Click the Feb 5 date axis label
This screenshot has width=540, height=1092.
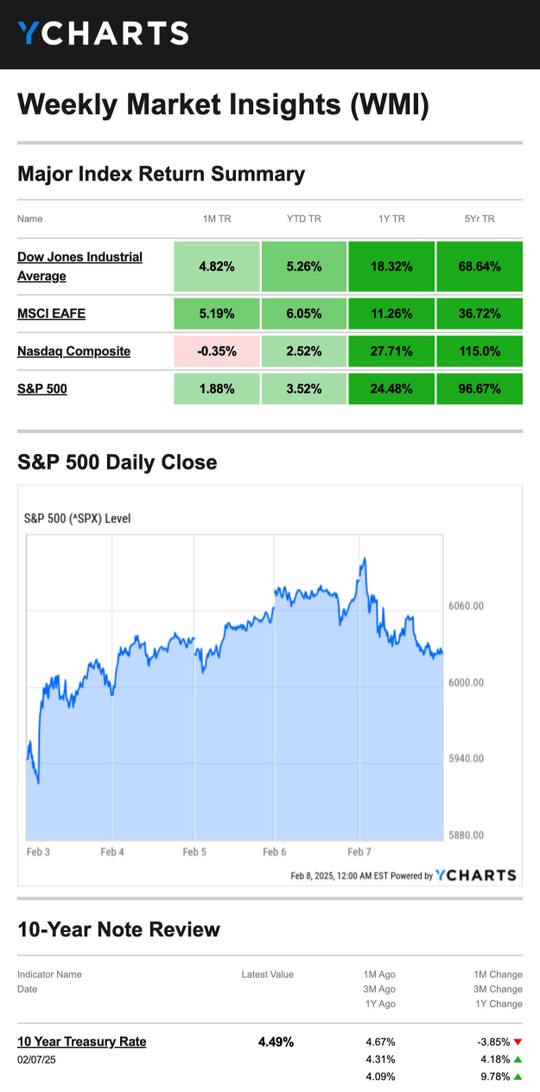[194, 852]
